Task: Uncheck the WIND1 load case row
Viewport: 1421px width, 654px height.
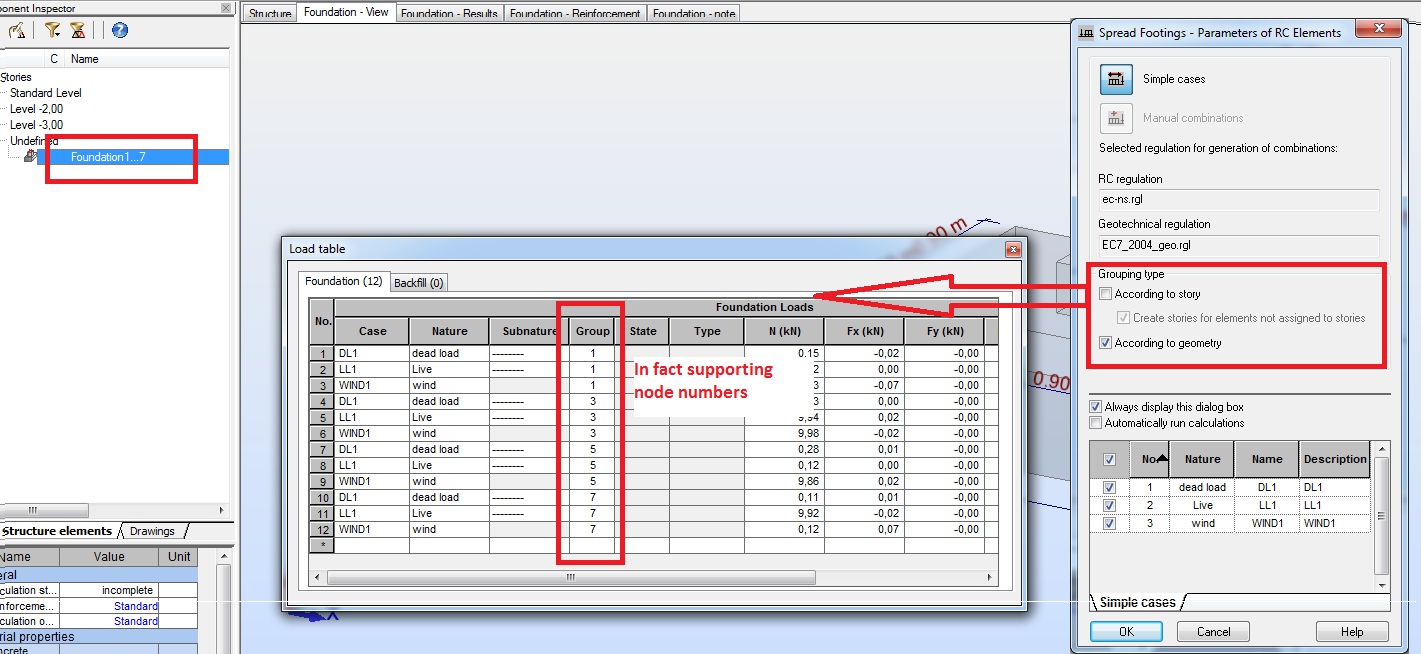Action: (1109, 523)
